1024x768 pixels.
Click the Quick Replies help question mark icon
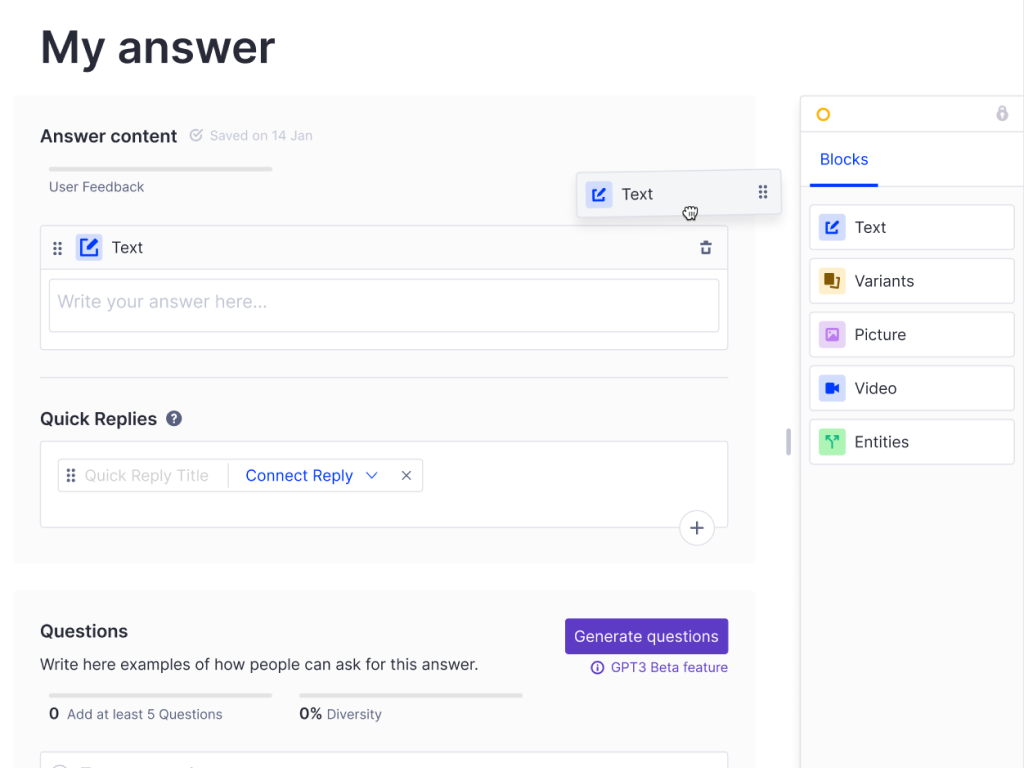[x=174, y=419]
